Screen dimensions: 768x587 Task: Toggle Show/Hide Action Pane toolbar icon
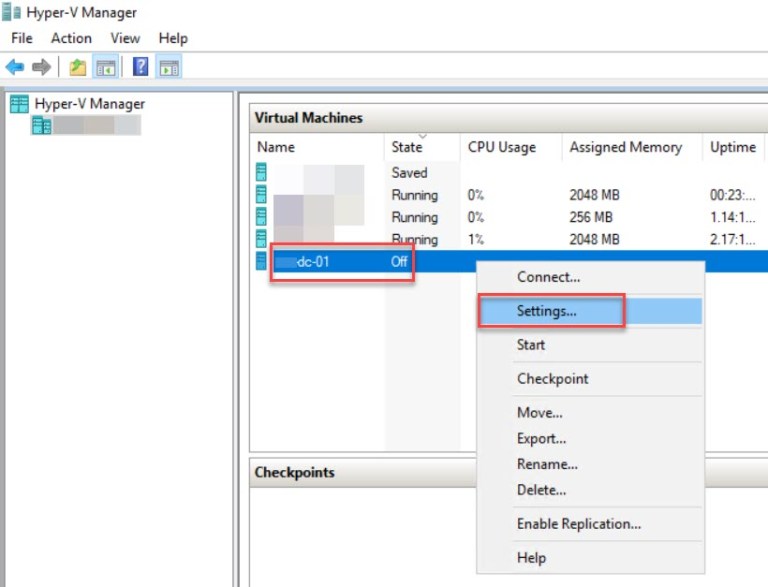[169, 67]
